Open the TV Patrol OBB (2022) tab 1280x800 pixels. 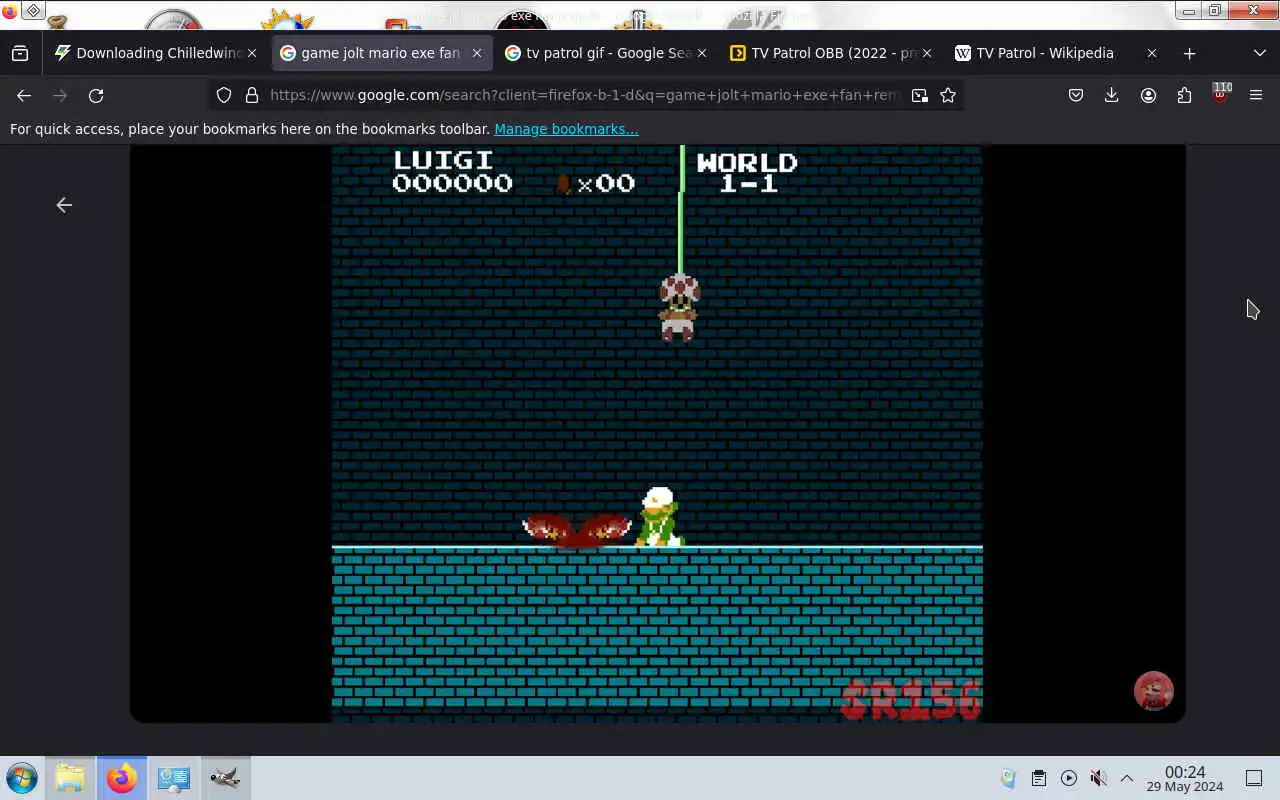pos(831,53)
